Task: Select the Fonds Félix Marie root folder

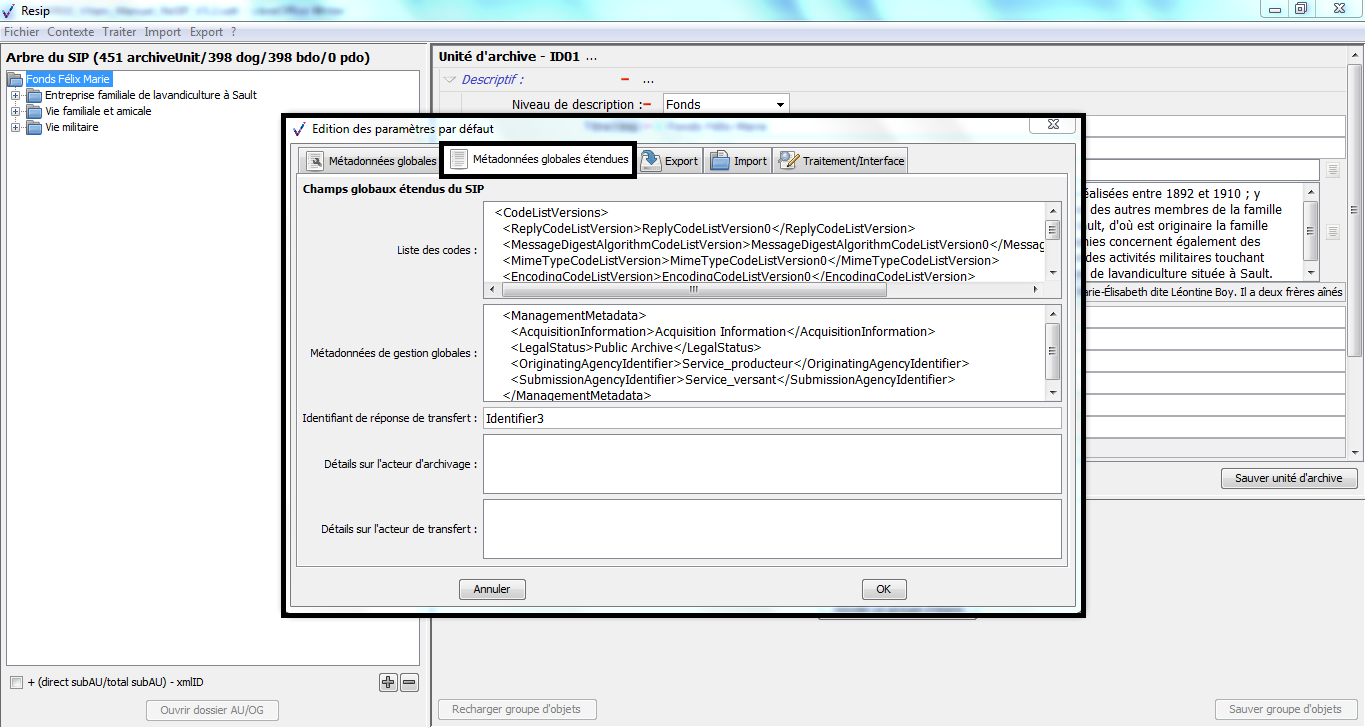Action: [69, 79]
